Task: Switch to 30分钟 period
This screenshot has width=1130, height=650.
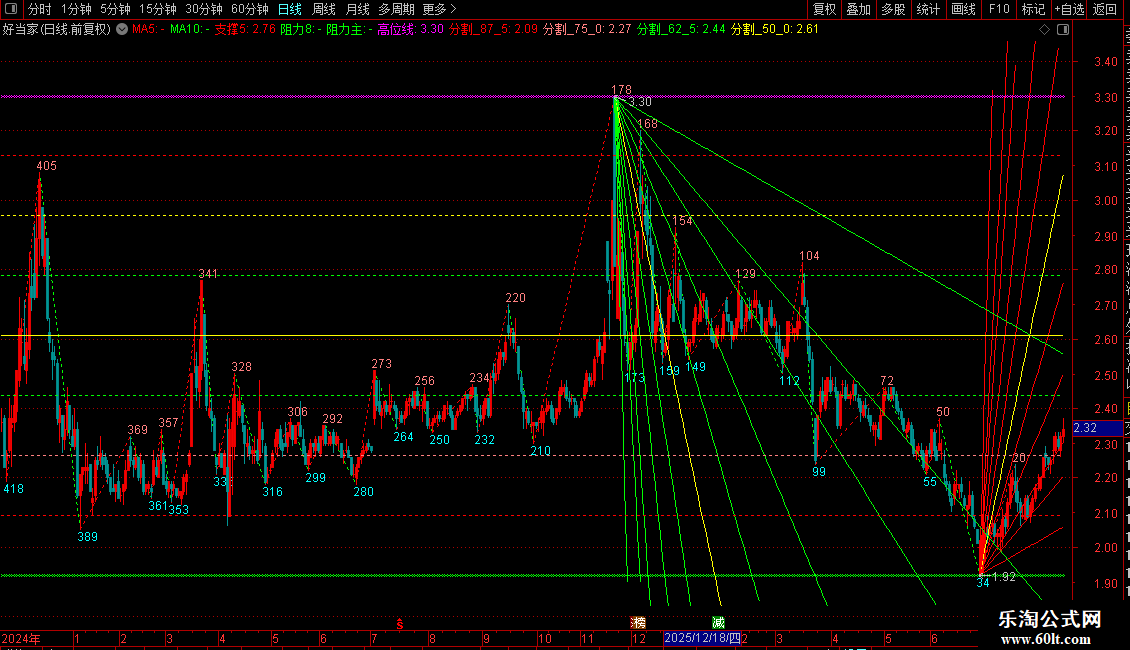Action: pyautogui.click(x=204, y=9)
